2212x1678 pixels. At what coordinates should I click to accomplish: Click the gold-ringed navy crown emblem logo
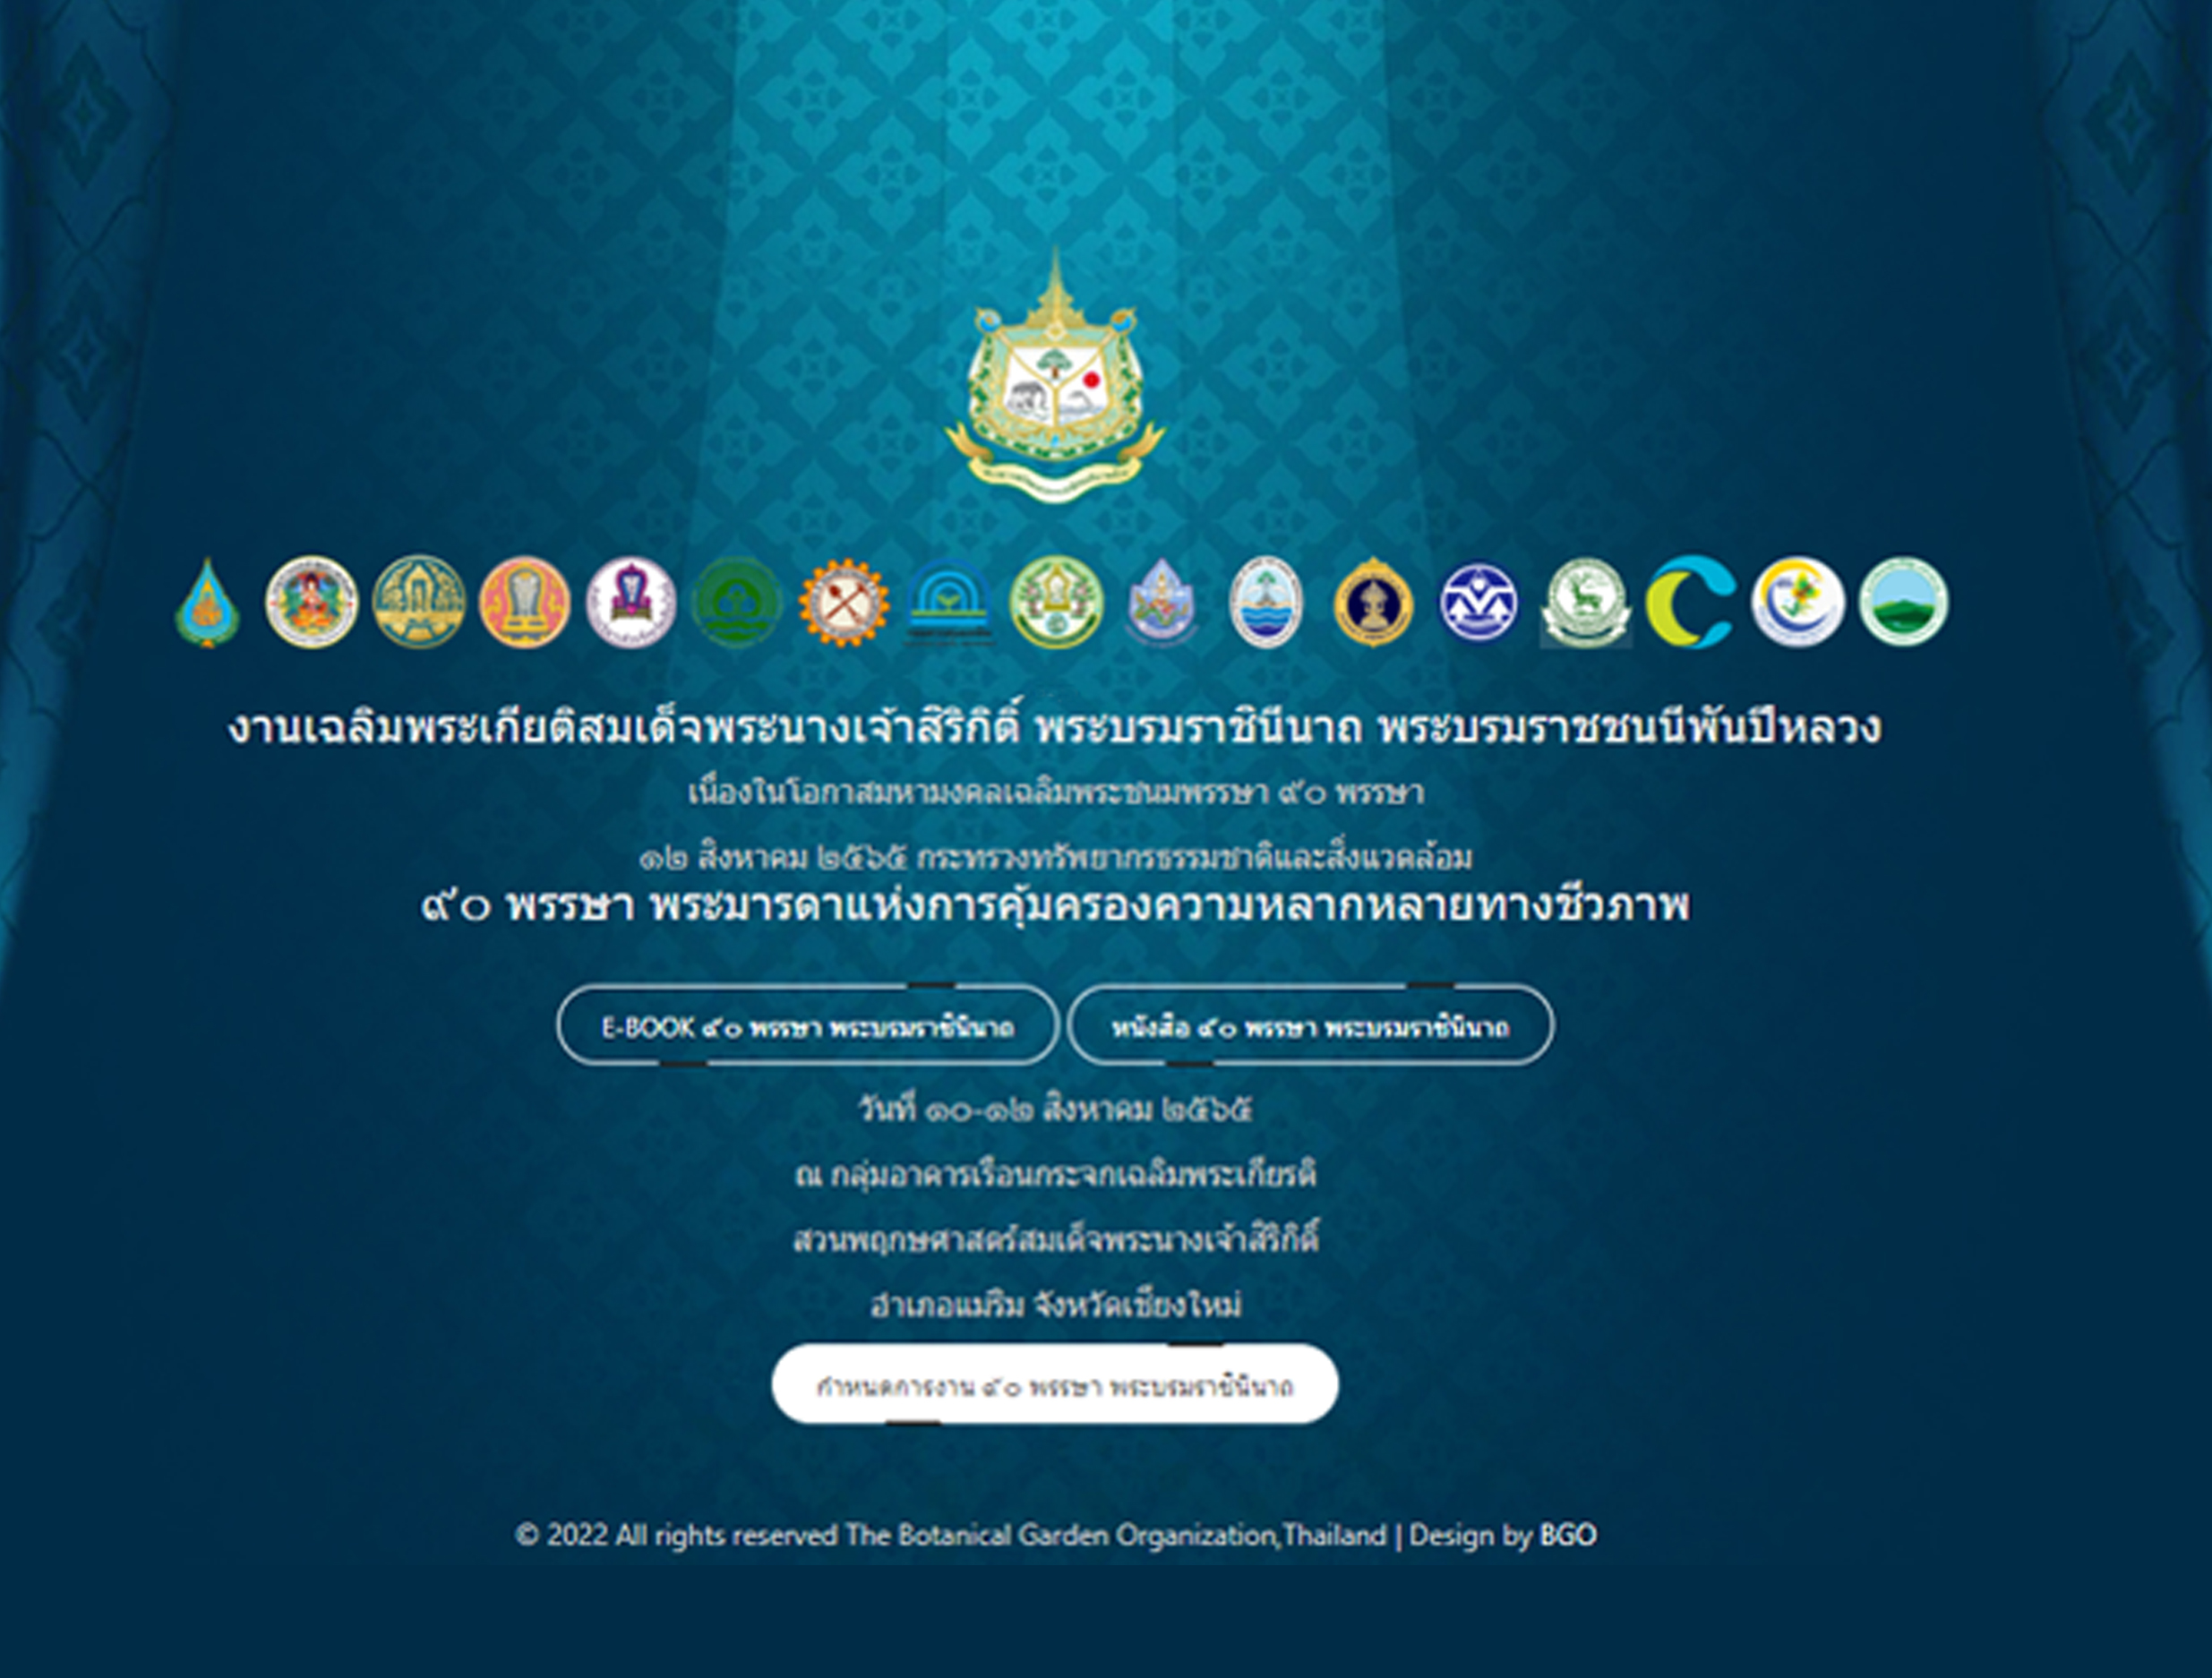[x=1373, y=602]
